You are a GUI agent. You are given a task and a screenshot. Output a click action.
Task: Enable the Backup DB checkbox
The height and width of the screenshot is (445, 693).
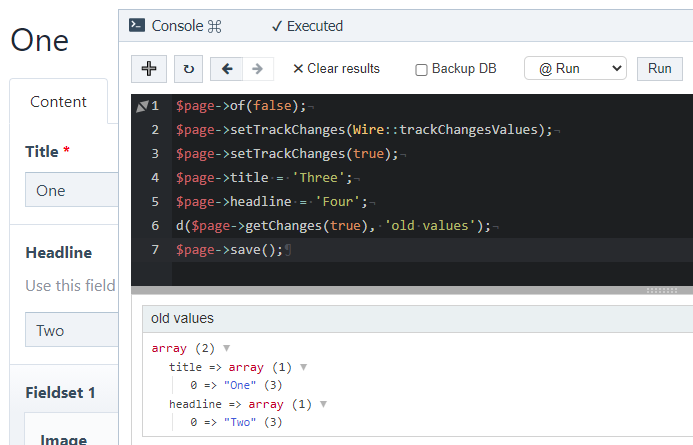tap(421, 69)
